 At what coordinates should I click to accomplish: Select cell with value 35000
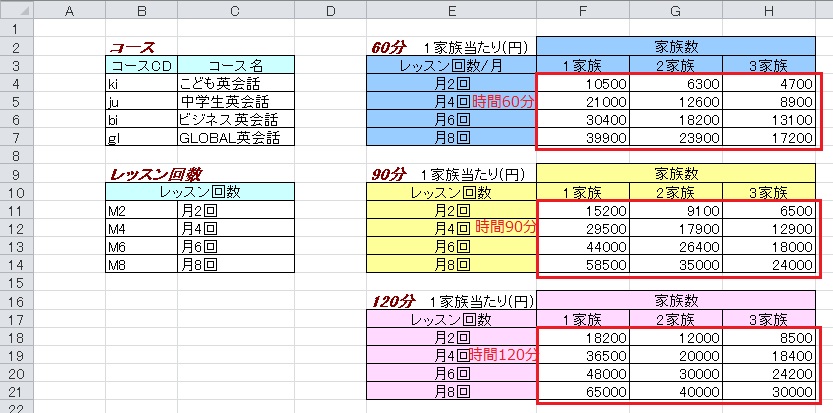coord(676,264)
